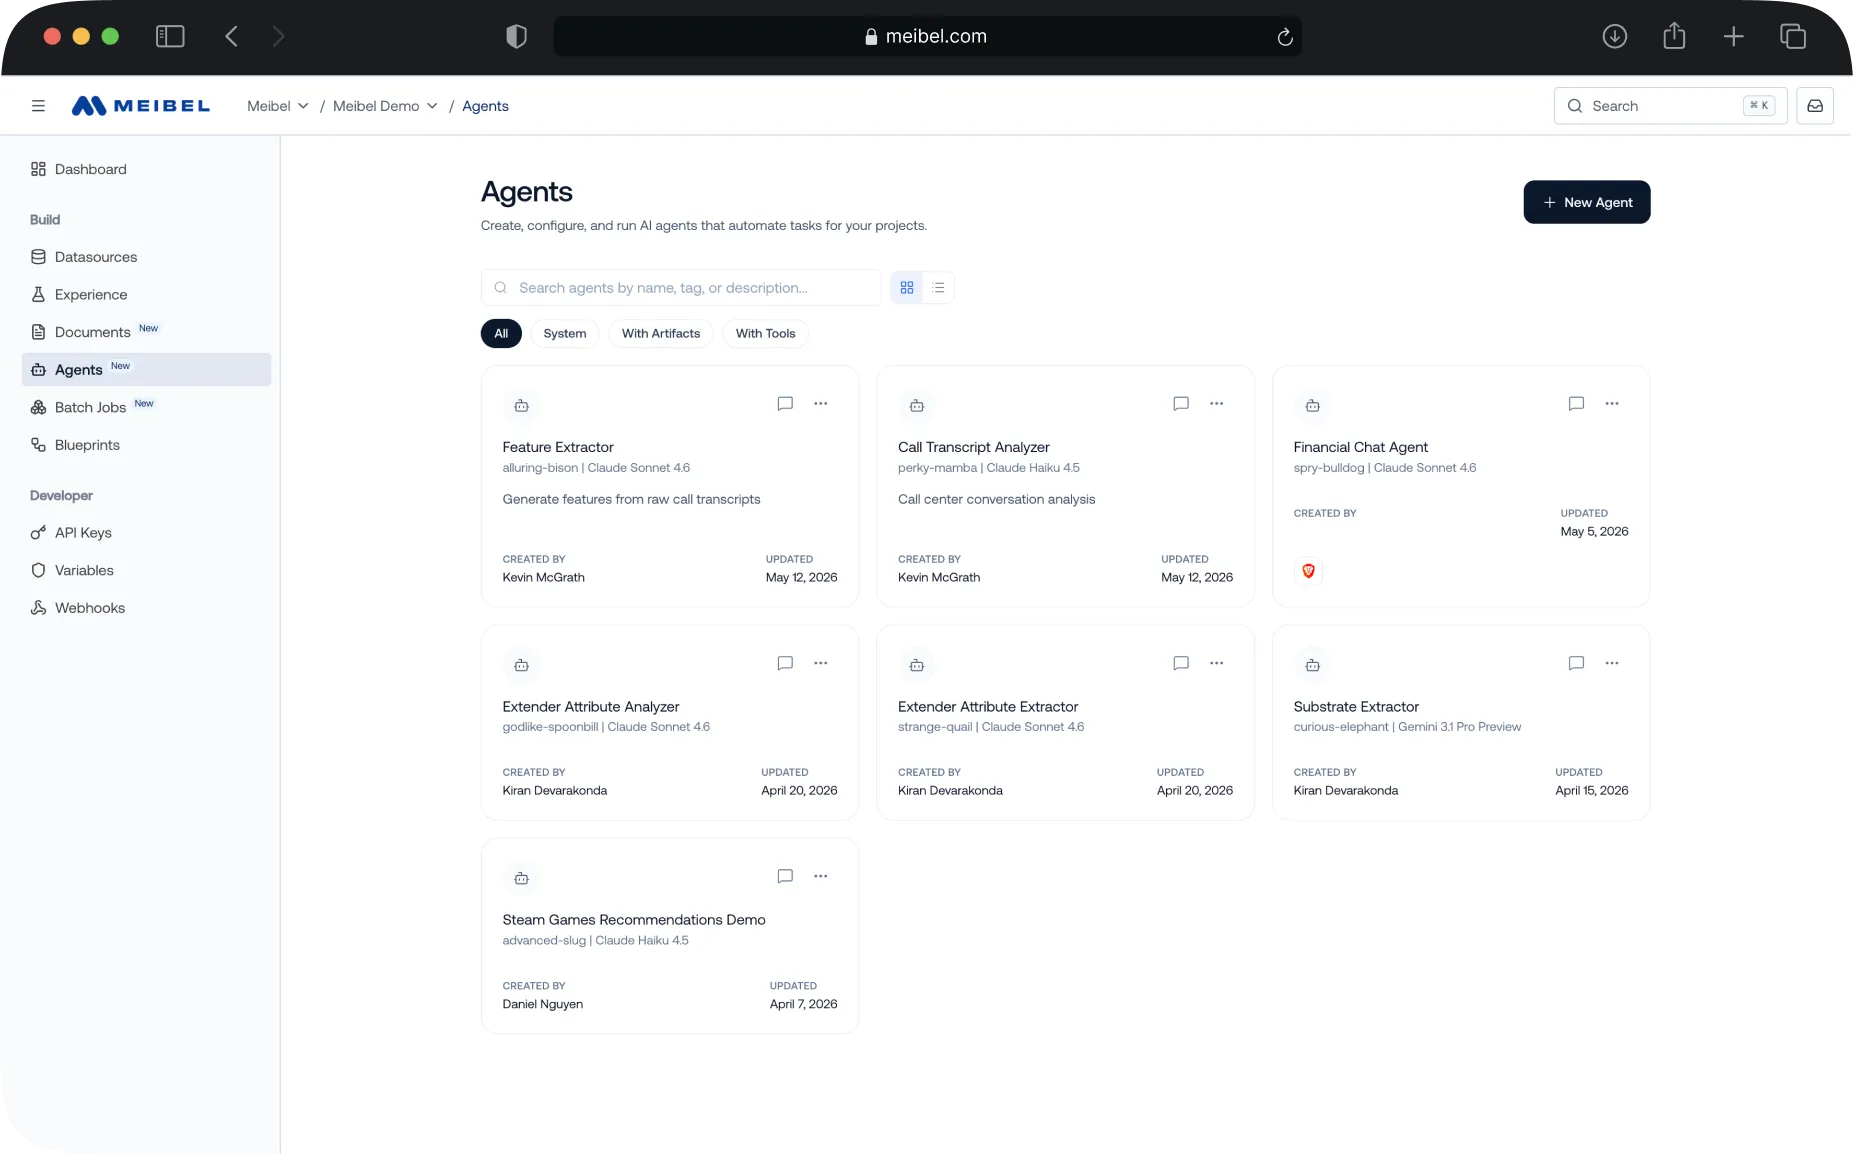Open more options for Extender Attribute Analyzer
Screen dimensions: 1854x1155
pos(821,663)
